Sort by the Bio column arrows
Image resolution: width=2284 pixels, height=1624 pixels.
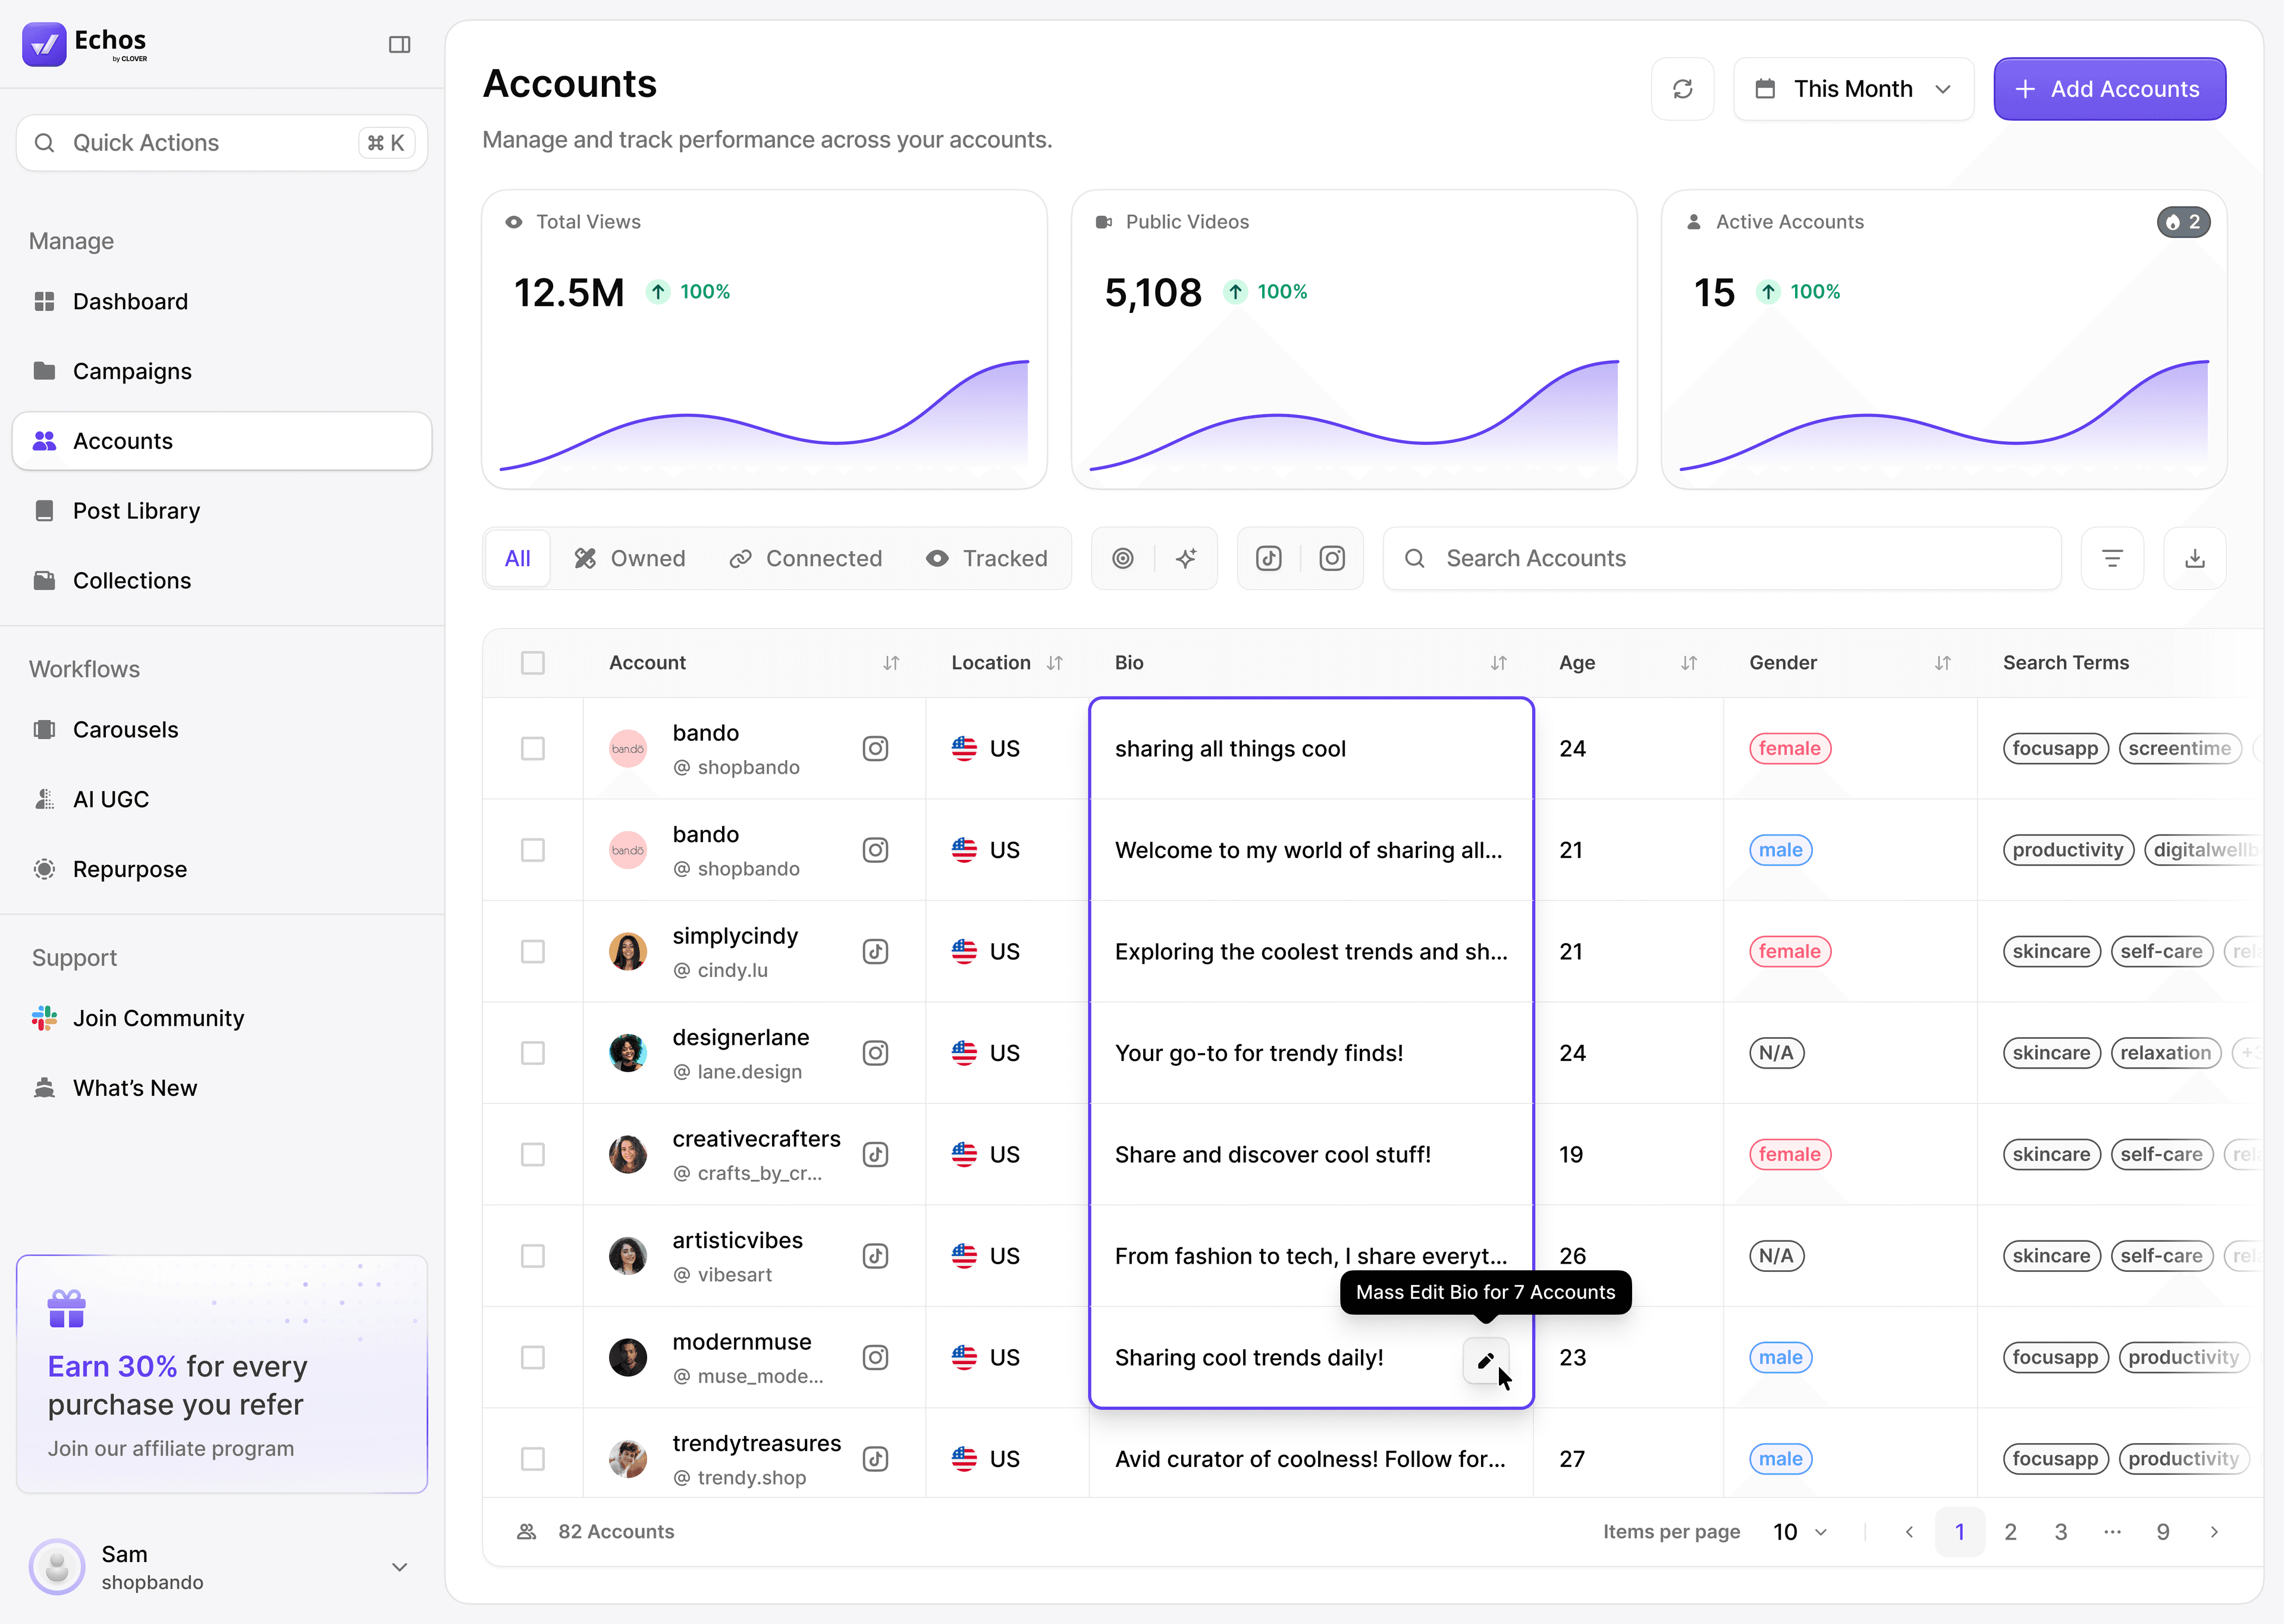click(x=1498, y=663)
